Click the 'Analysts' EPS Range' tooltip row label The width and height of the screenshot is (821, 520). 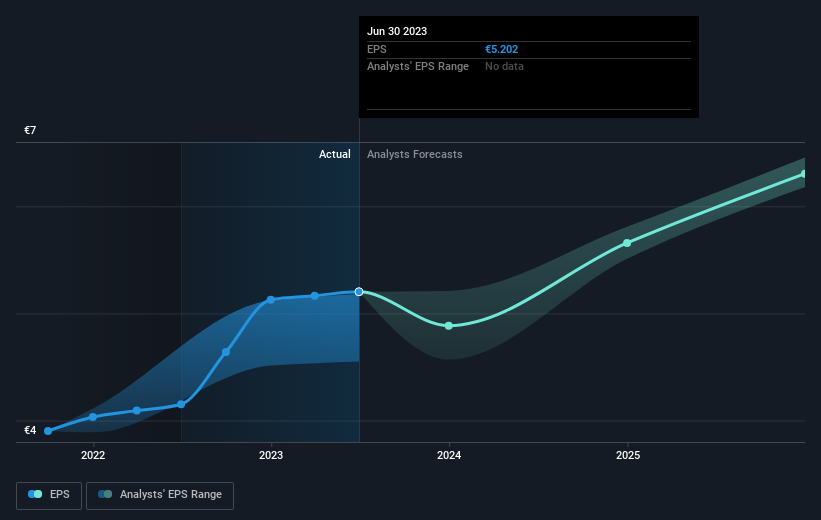click(417, 67)
